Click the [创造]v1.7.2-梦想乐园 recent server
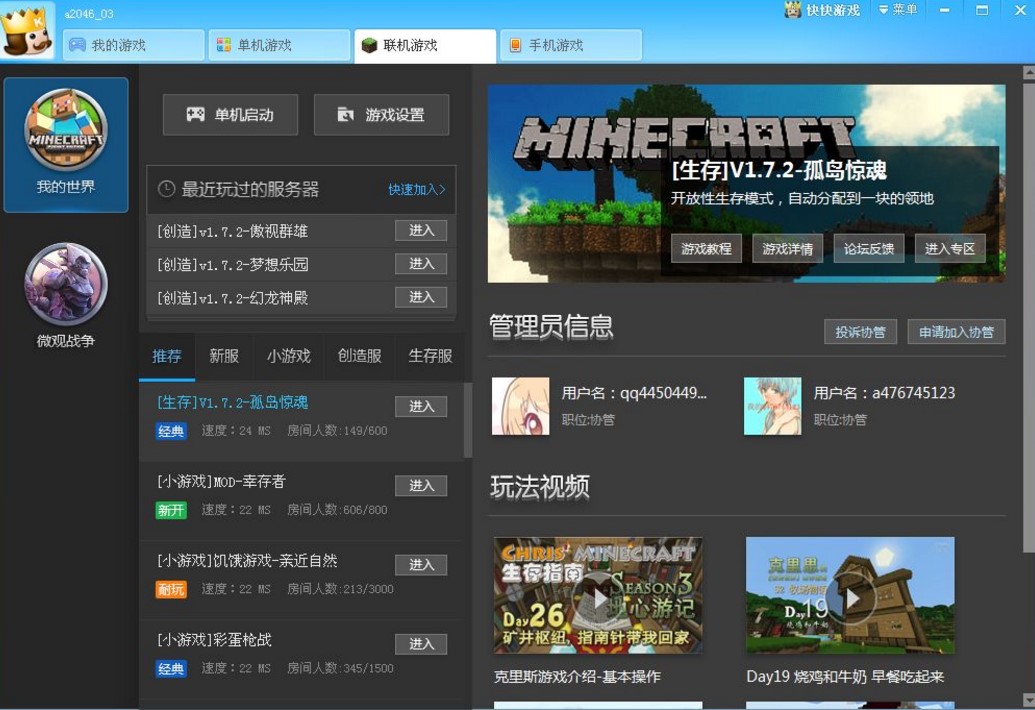This screenshot has height=710, width=1035. point(232,265)
